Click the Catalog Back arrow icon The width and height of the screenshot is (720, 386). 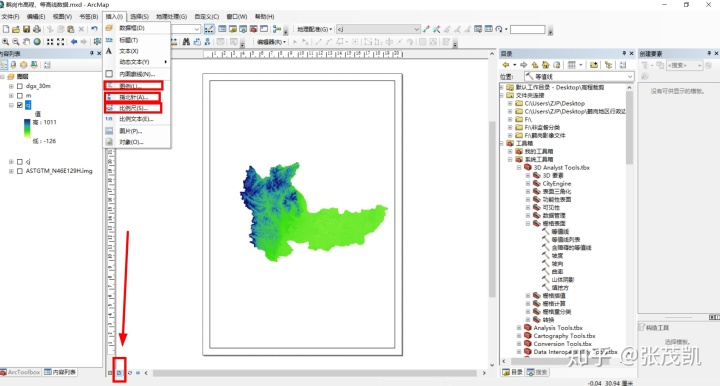506,65
